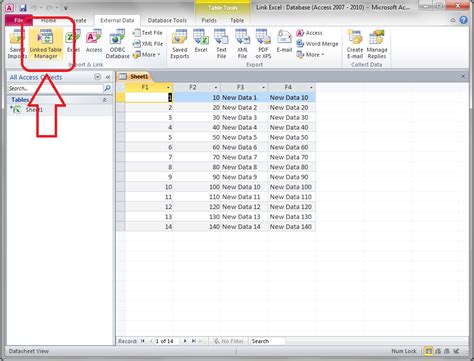
Task: Go to first record
Action: tap(143, 341)
